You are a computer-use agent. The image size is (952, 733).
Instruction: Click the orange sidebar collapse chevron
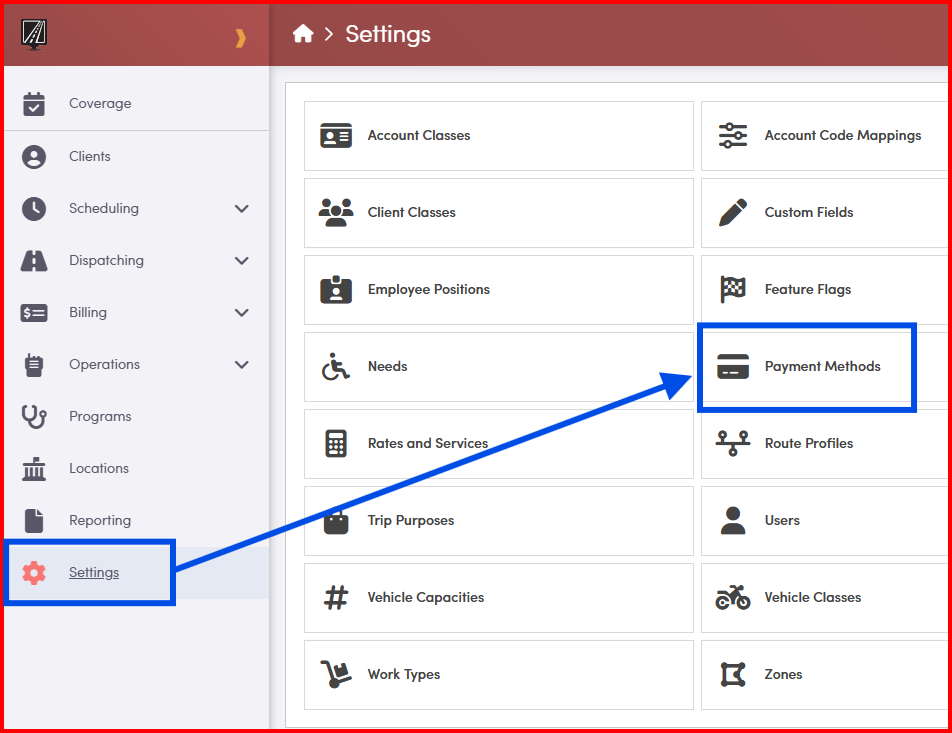tap(240, 38)
